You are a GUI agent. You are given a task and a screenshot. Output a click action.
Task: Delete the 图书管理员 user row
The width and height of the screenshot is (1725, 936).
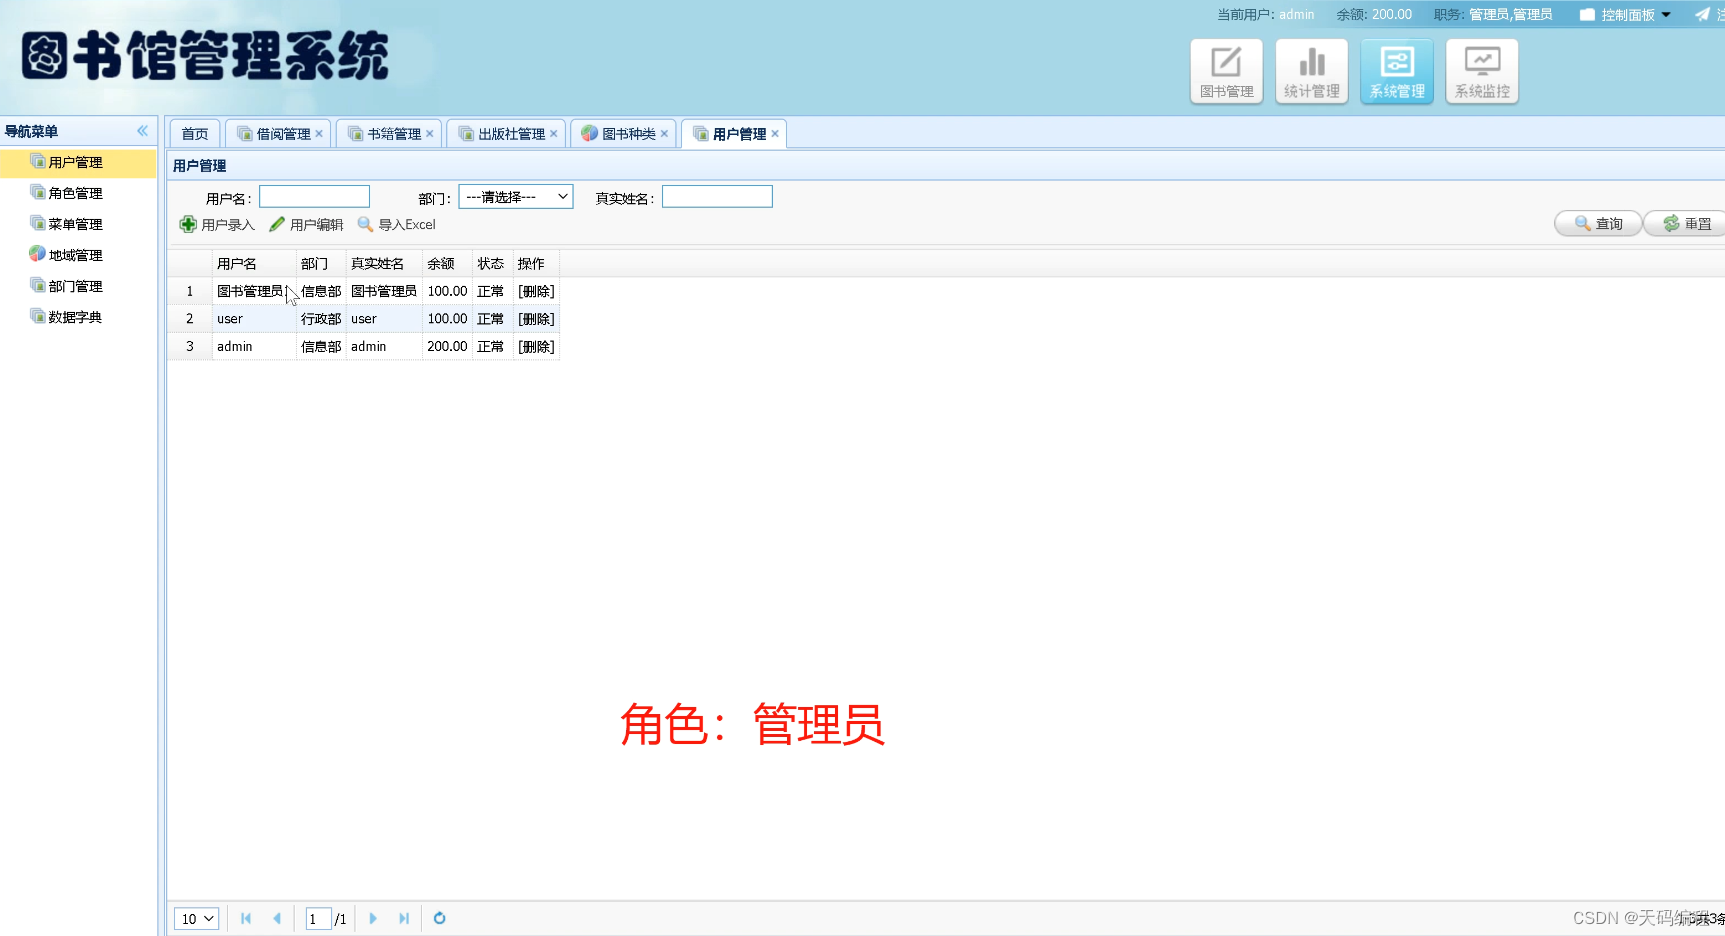536,292
